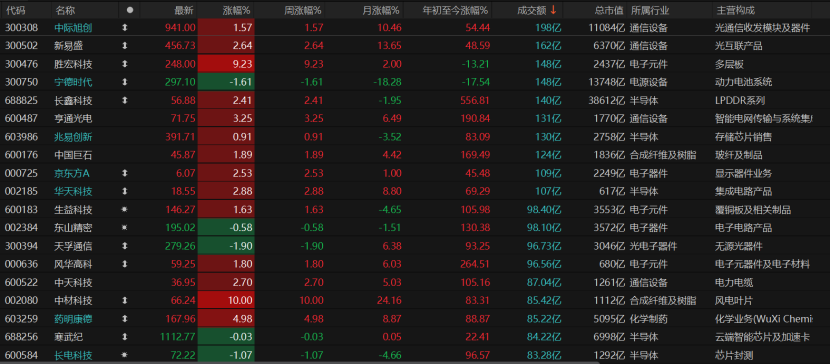
Task: Open the stock 长鑫科技
Action: [74, 101]
